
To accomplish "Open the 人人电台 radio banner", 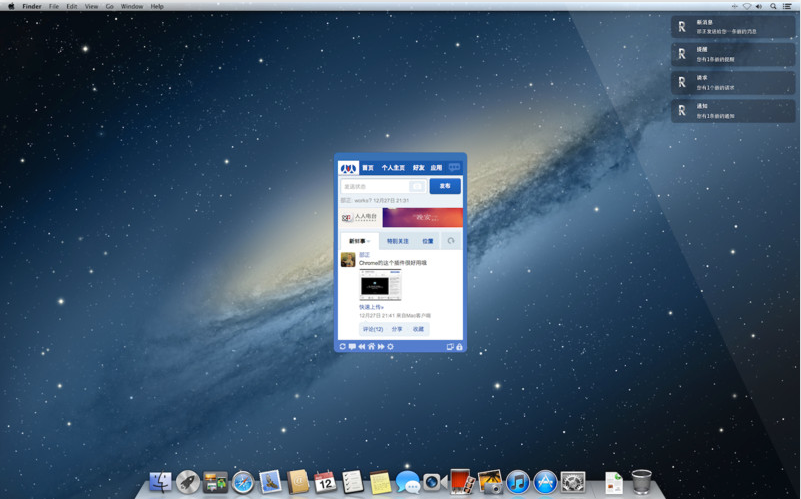I will click(x=360, y=218).
